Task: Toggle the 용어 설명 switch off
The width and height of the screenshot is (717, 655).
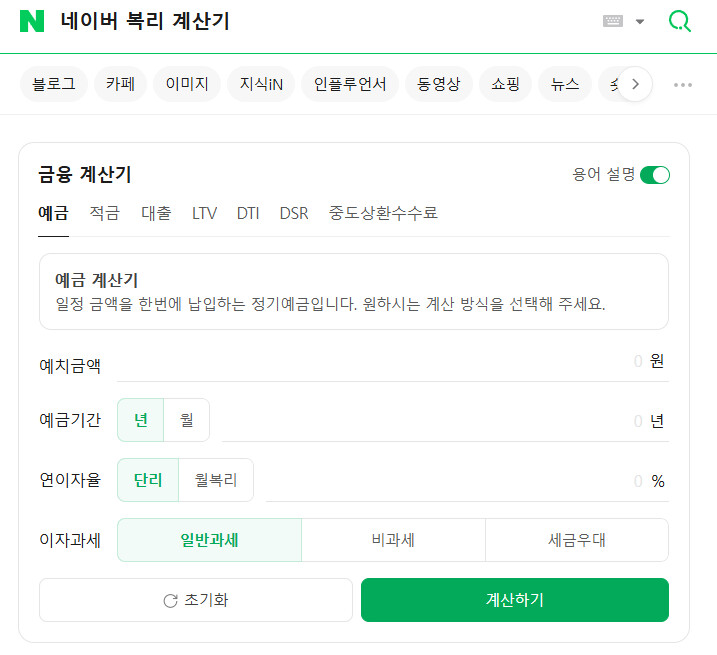Action: click(x=654, y=175)
